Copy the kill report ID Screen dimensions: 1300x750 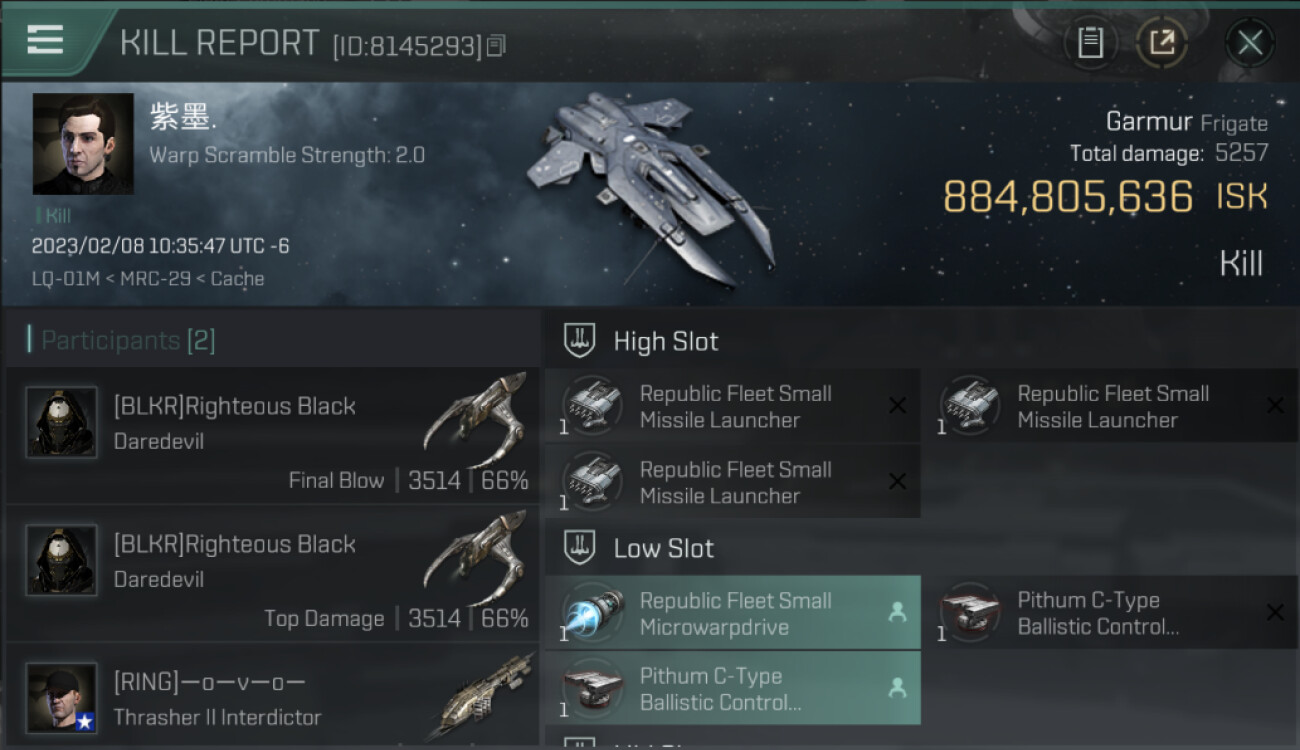[x=497, y=45]
